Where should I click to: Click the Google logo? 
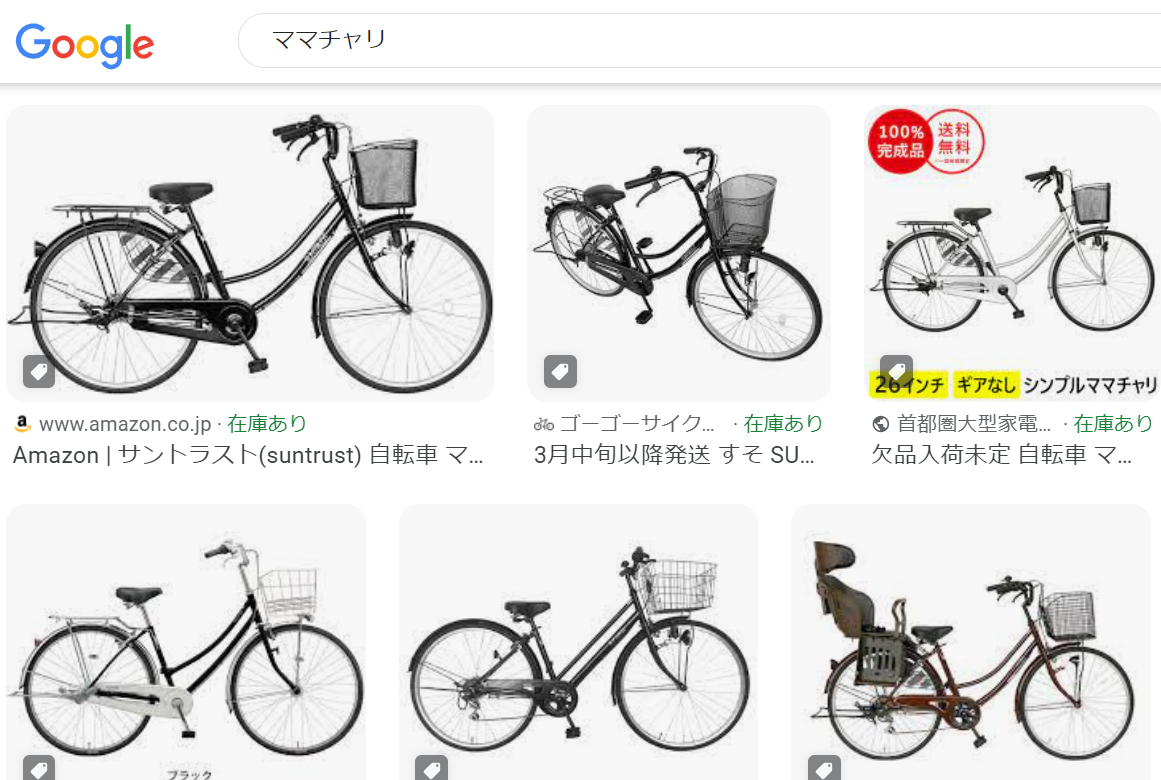click(x=84, y=44)
